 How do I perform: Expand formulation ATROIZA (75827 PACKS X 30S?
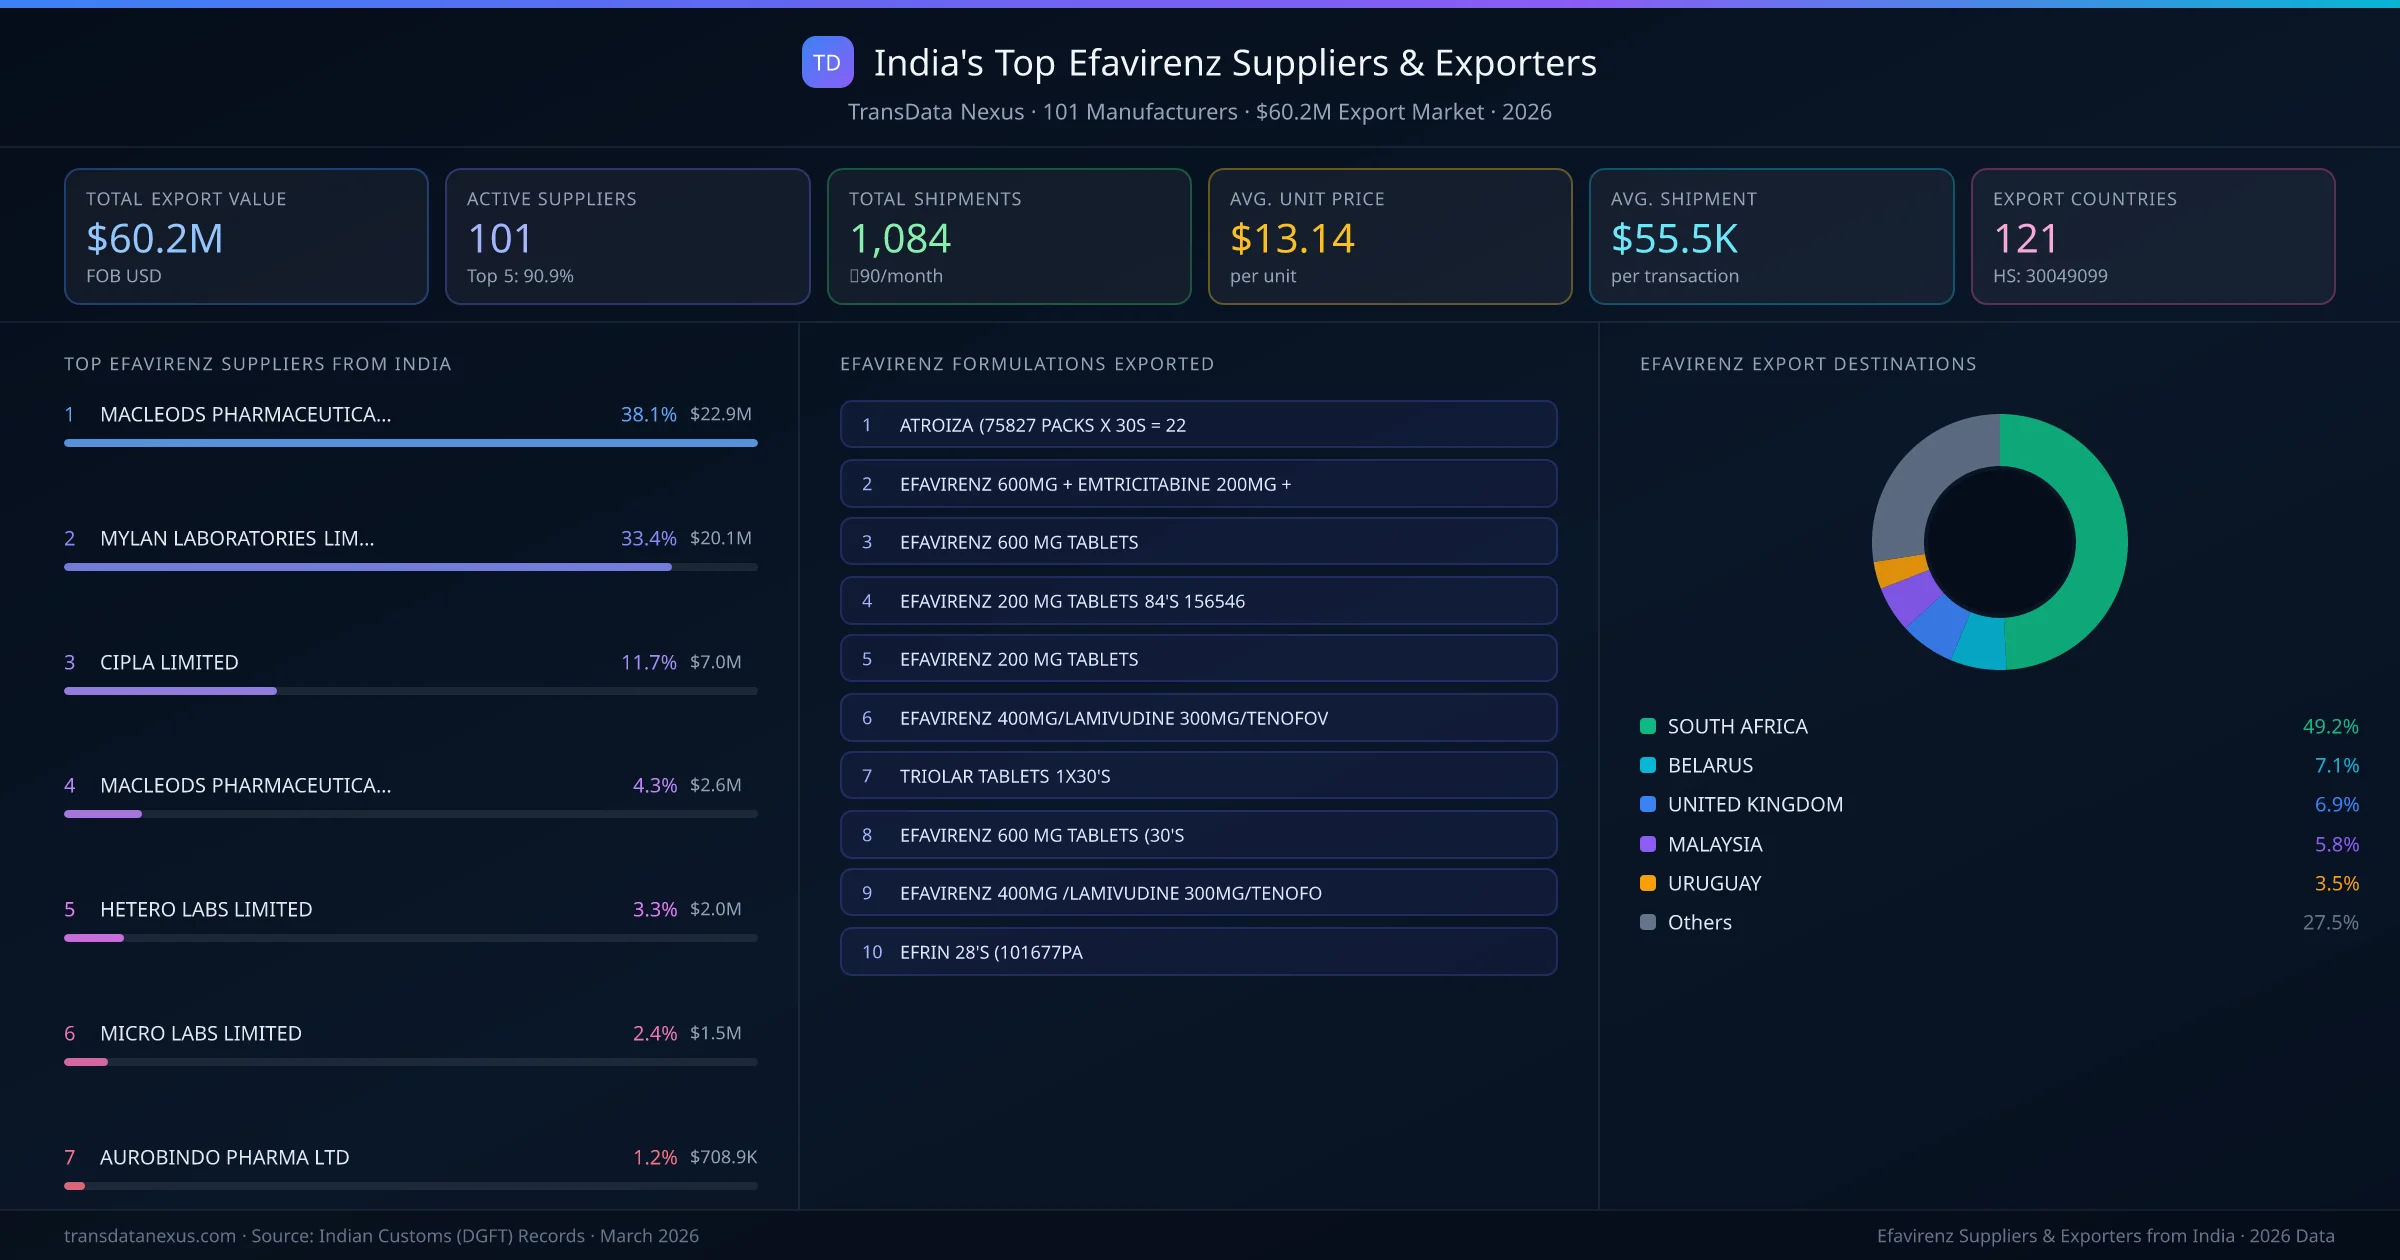[x=1198, y=424]
